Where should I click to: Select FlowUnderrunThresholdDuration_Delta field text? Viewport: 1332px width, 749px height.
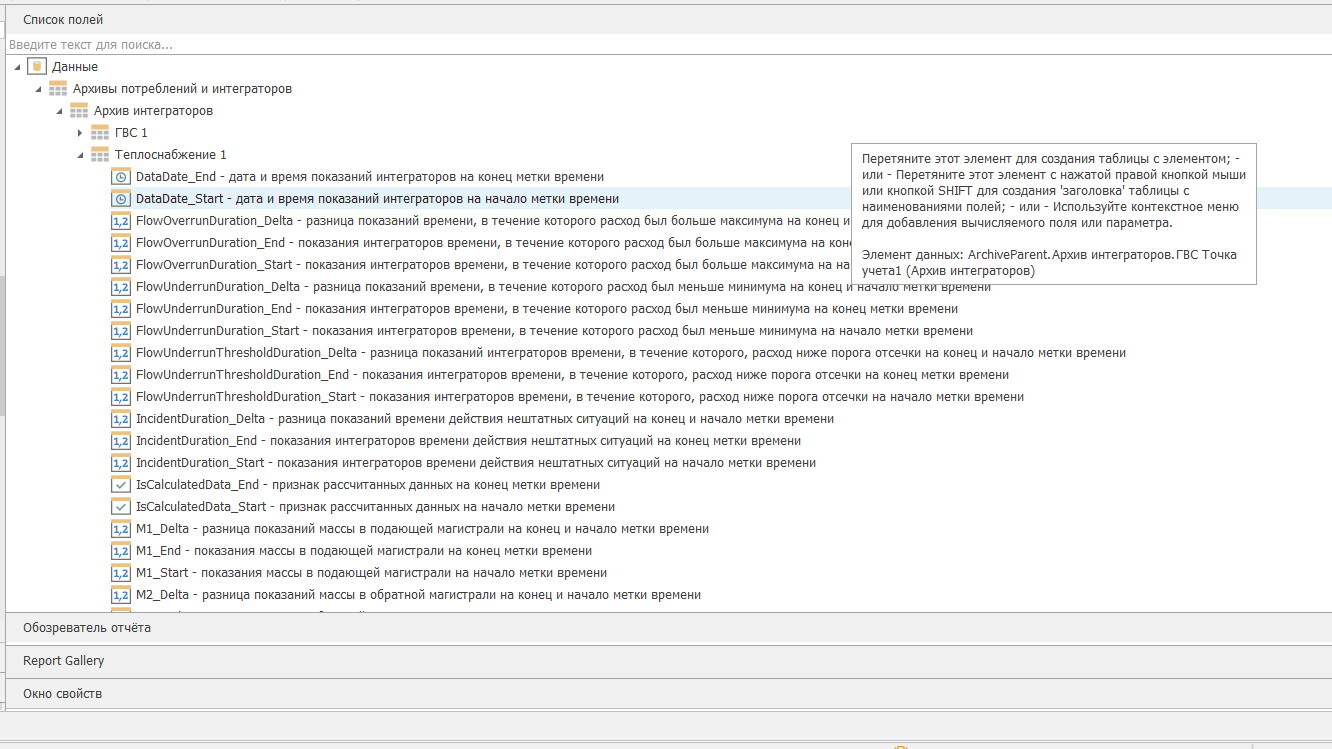tap(631, 352)
